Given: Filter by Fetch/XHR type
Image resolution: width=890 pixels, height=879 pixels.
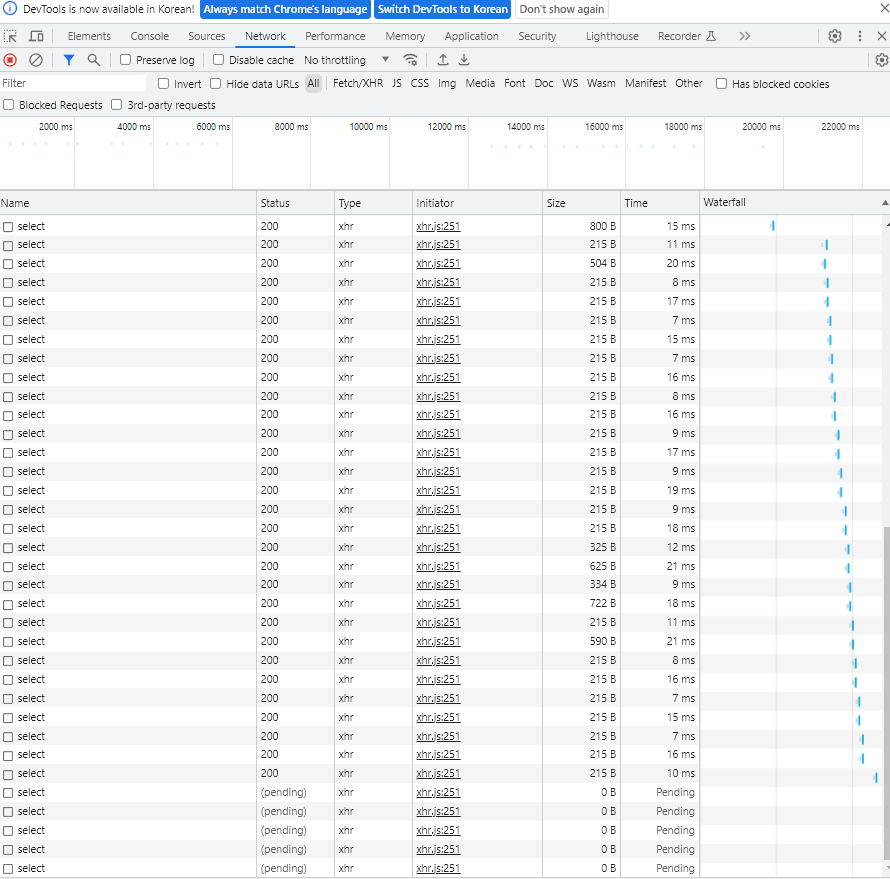Looking at the screenshot, I should (358, 83).
